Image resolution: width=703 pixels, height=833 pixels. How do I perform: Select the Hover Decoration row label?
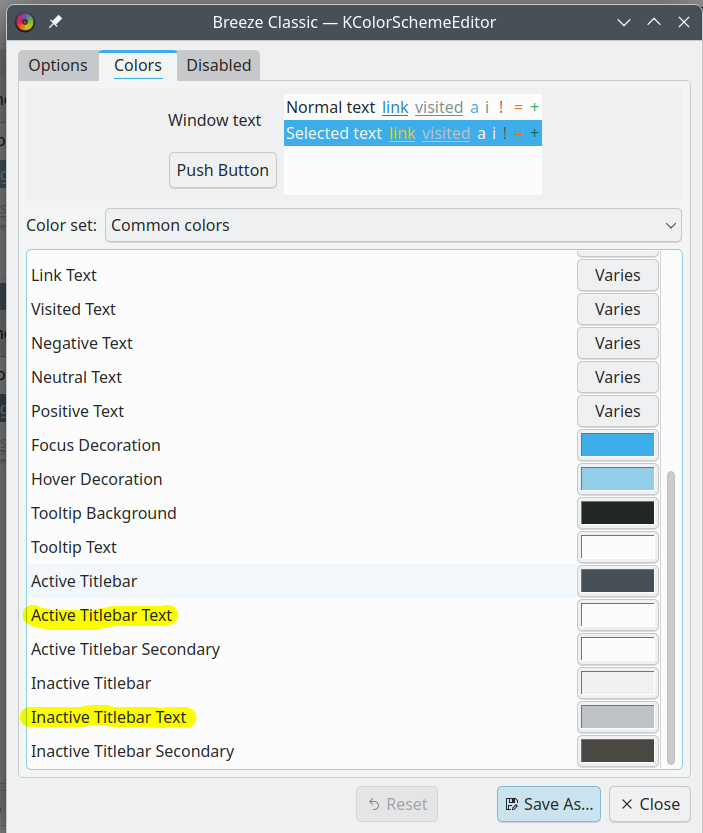(97, 479)
